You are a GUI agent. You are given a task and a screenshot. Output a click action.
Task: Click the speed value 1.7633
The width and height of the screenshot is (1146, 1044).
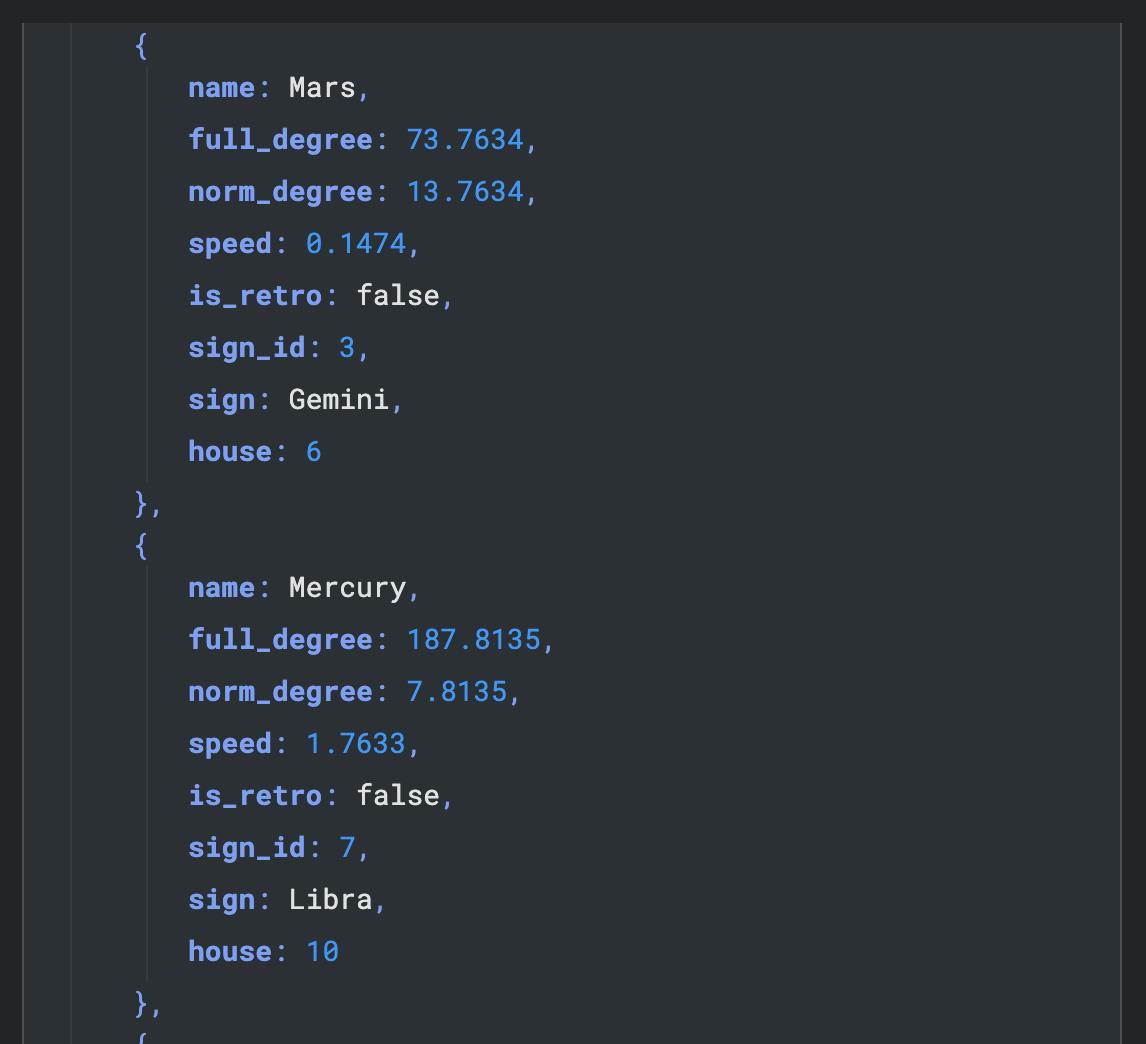[x=355, y=744]
